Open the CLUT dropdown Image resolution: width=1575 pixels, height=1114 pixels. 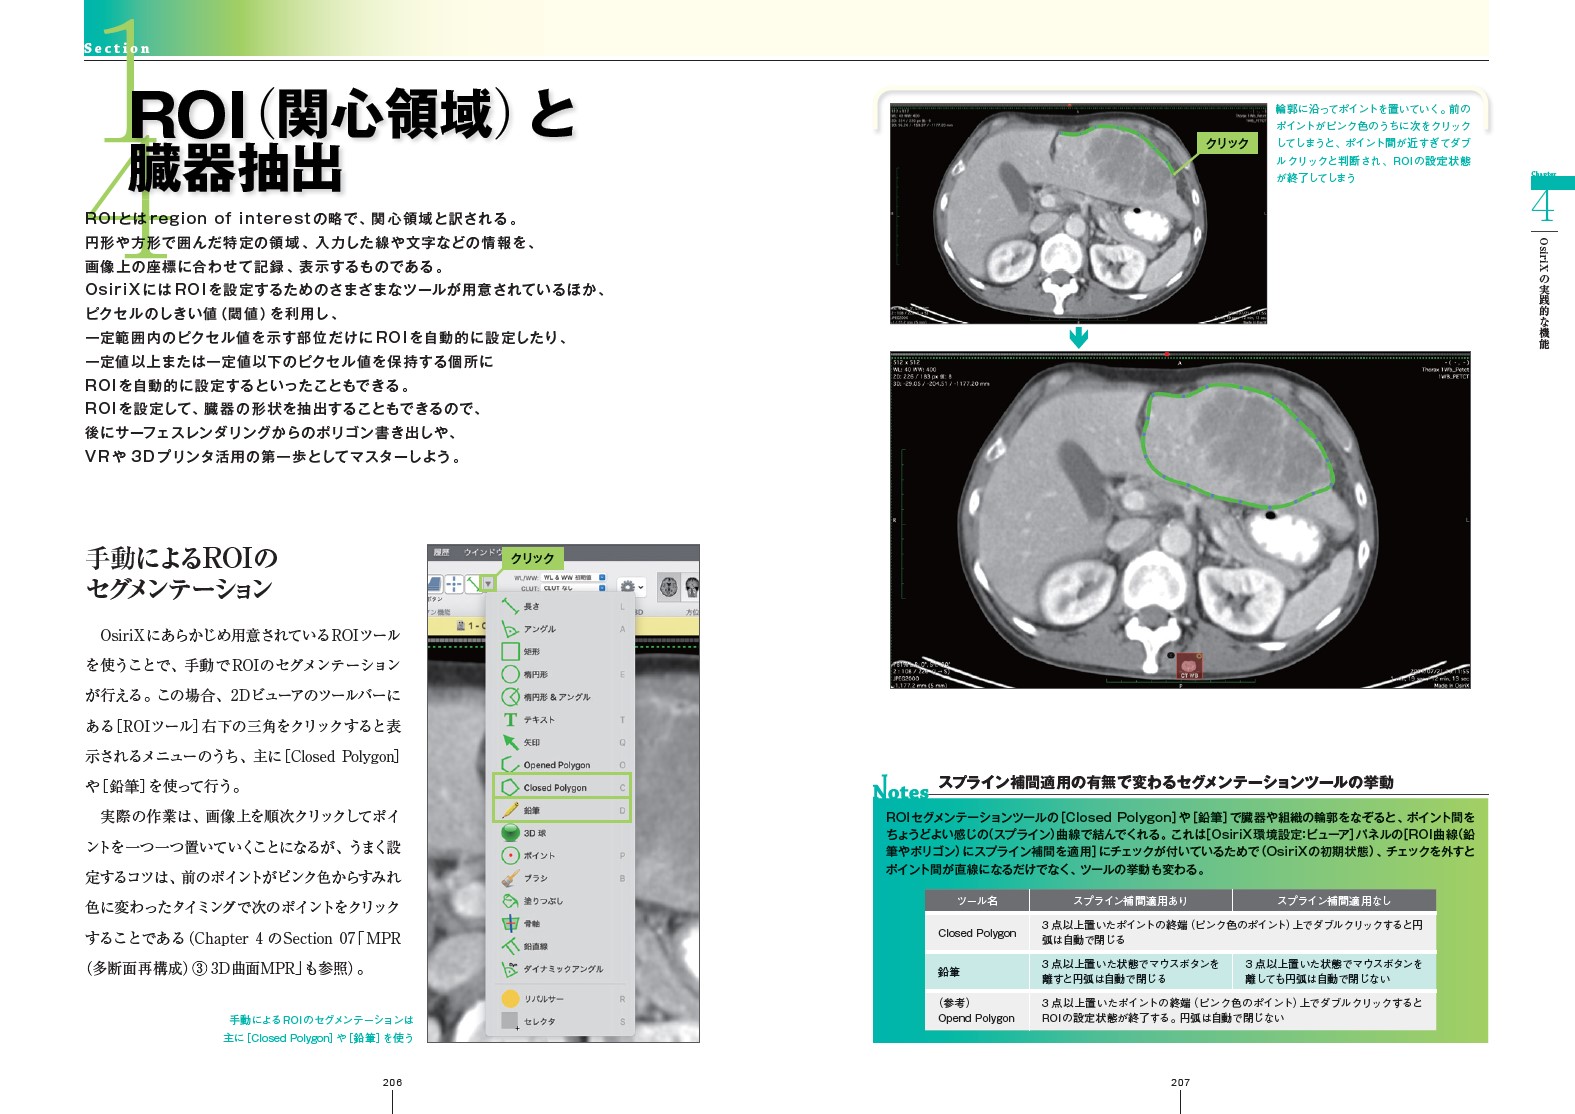[573, 588]
